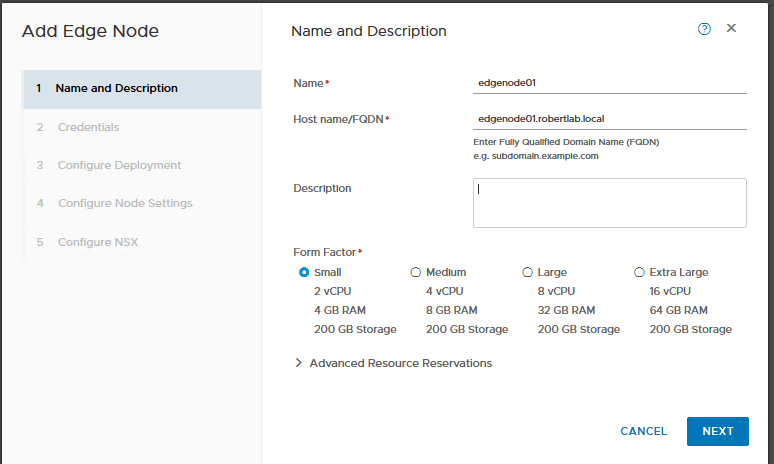Click the help question mark icon

704,29
